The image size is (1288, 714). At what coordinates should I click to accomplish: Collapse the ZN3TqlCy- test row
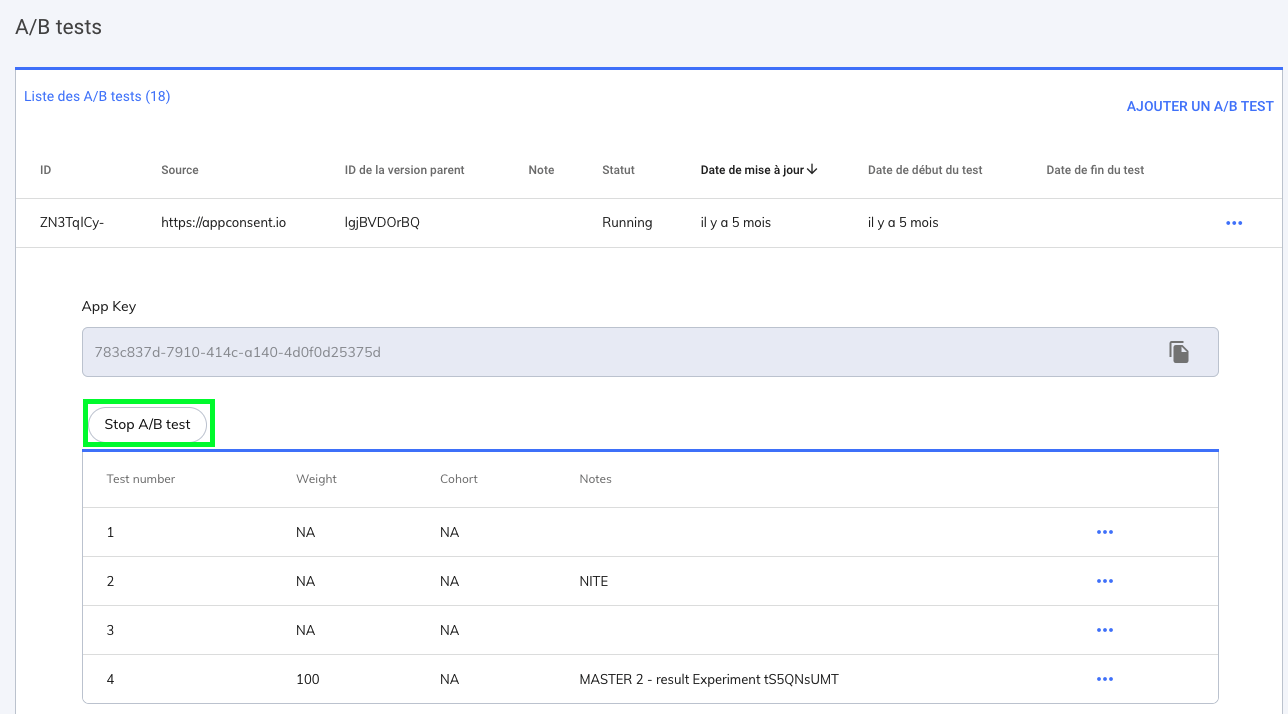72,223
